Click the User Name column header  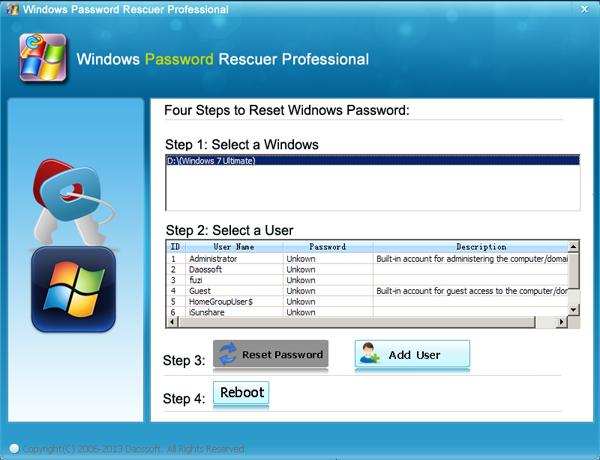coord(234,247)
